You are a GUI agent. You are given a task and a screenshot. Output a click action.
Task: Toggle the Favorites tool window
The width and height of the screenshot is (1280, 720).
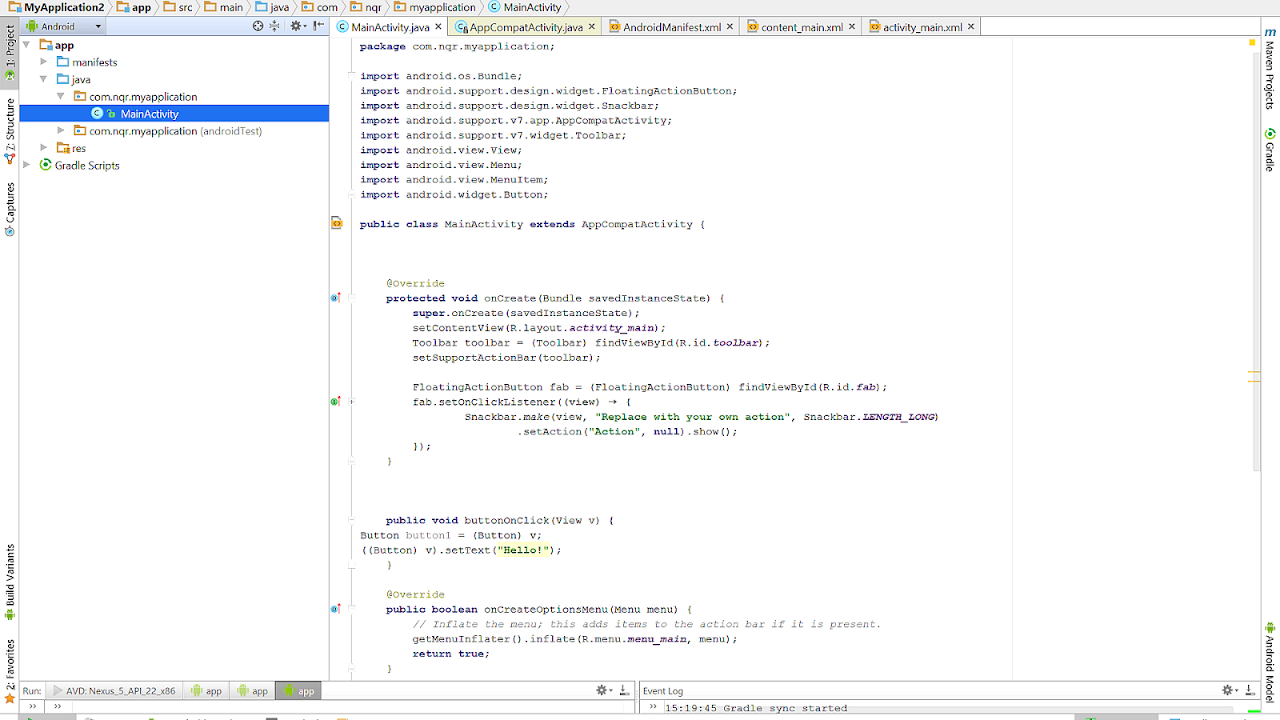click(10, 671)
